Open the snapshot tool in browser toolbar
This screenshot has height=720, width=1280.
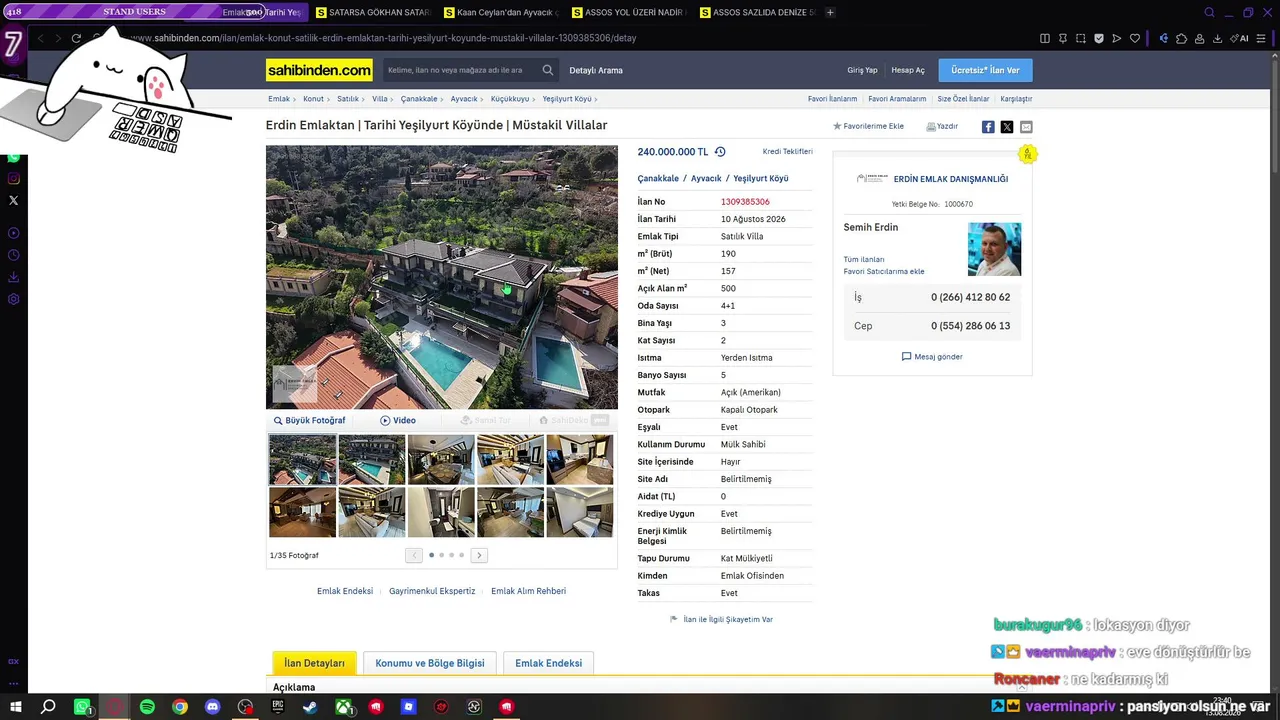1081,38
